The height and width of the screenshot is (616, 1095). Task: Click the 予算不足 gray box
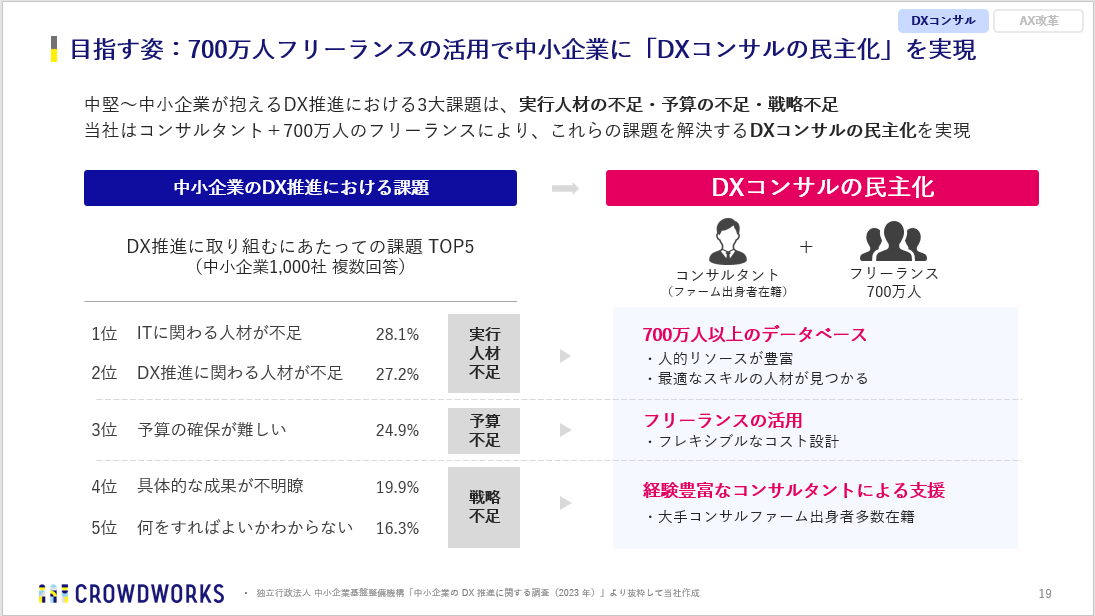tap(484, 430)
